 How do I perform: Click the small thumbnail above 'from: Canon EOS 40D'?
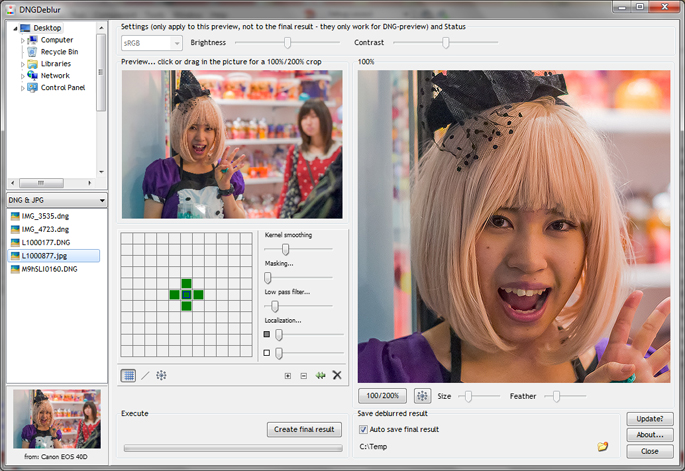point(57,419)
